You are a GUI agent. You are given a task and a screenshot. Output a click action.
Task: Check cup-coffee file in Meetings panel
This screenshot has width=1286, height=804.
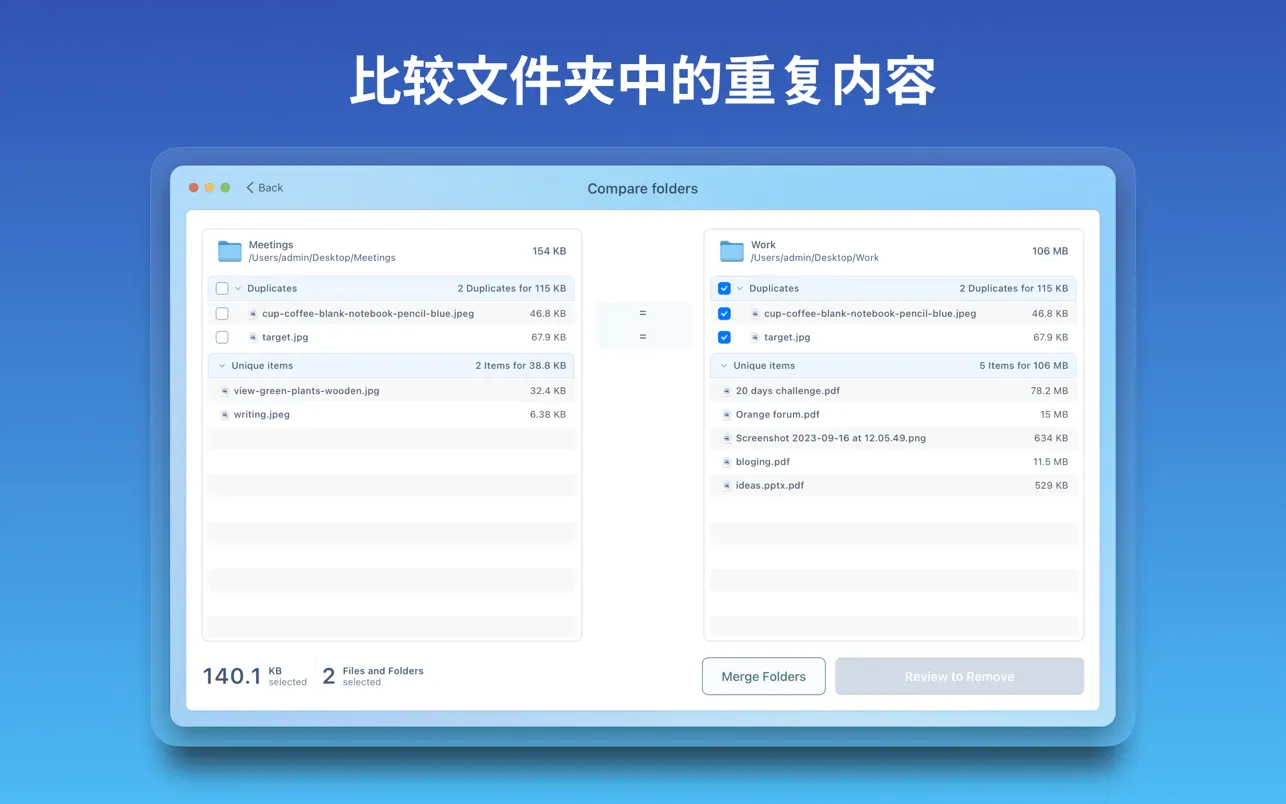click(222, 313)
